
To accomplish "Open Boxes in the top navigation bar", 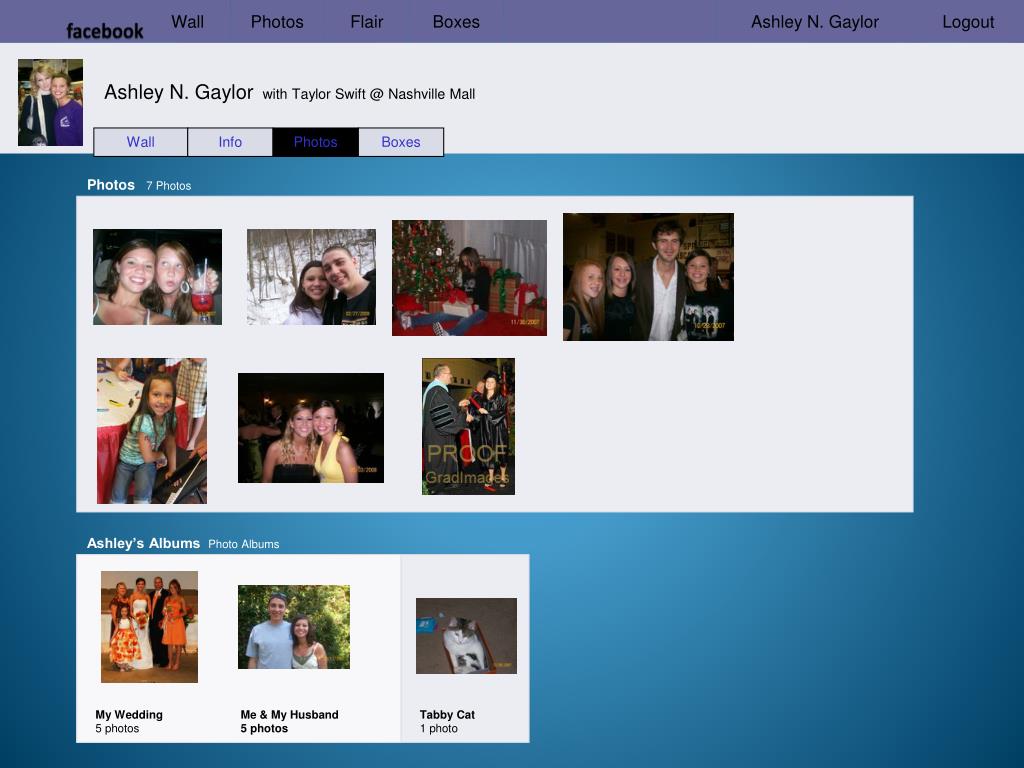I will [x=456, y=22].
